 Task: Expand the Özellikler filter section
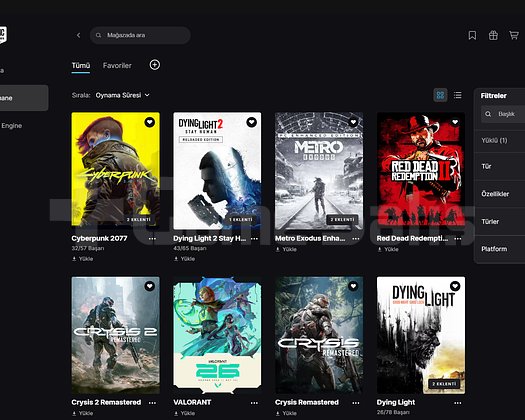point(500,194)
